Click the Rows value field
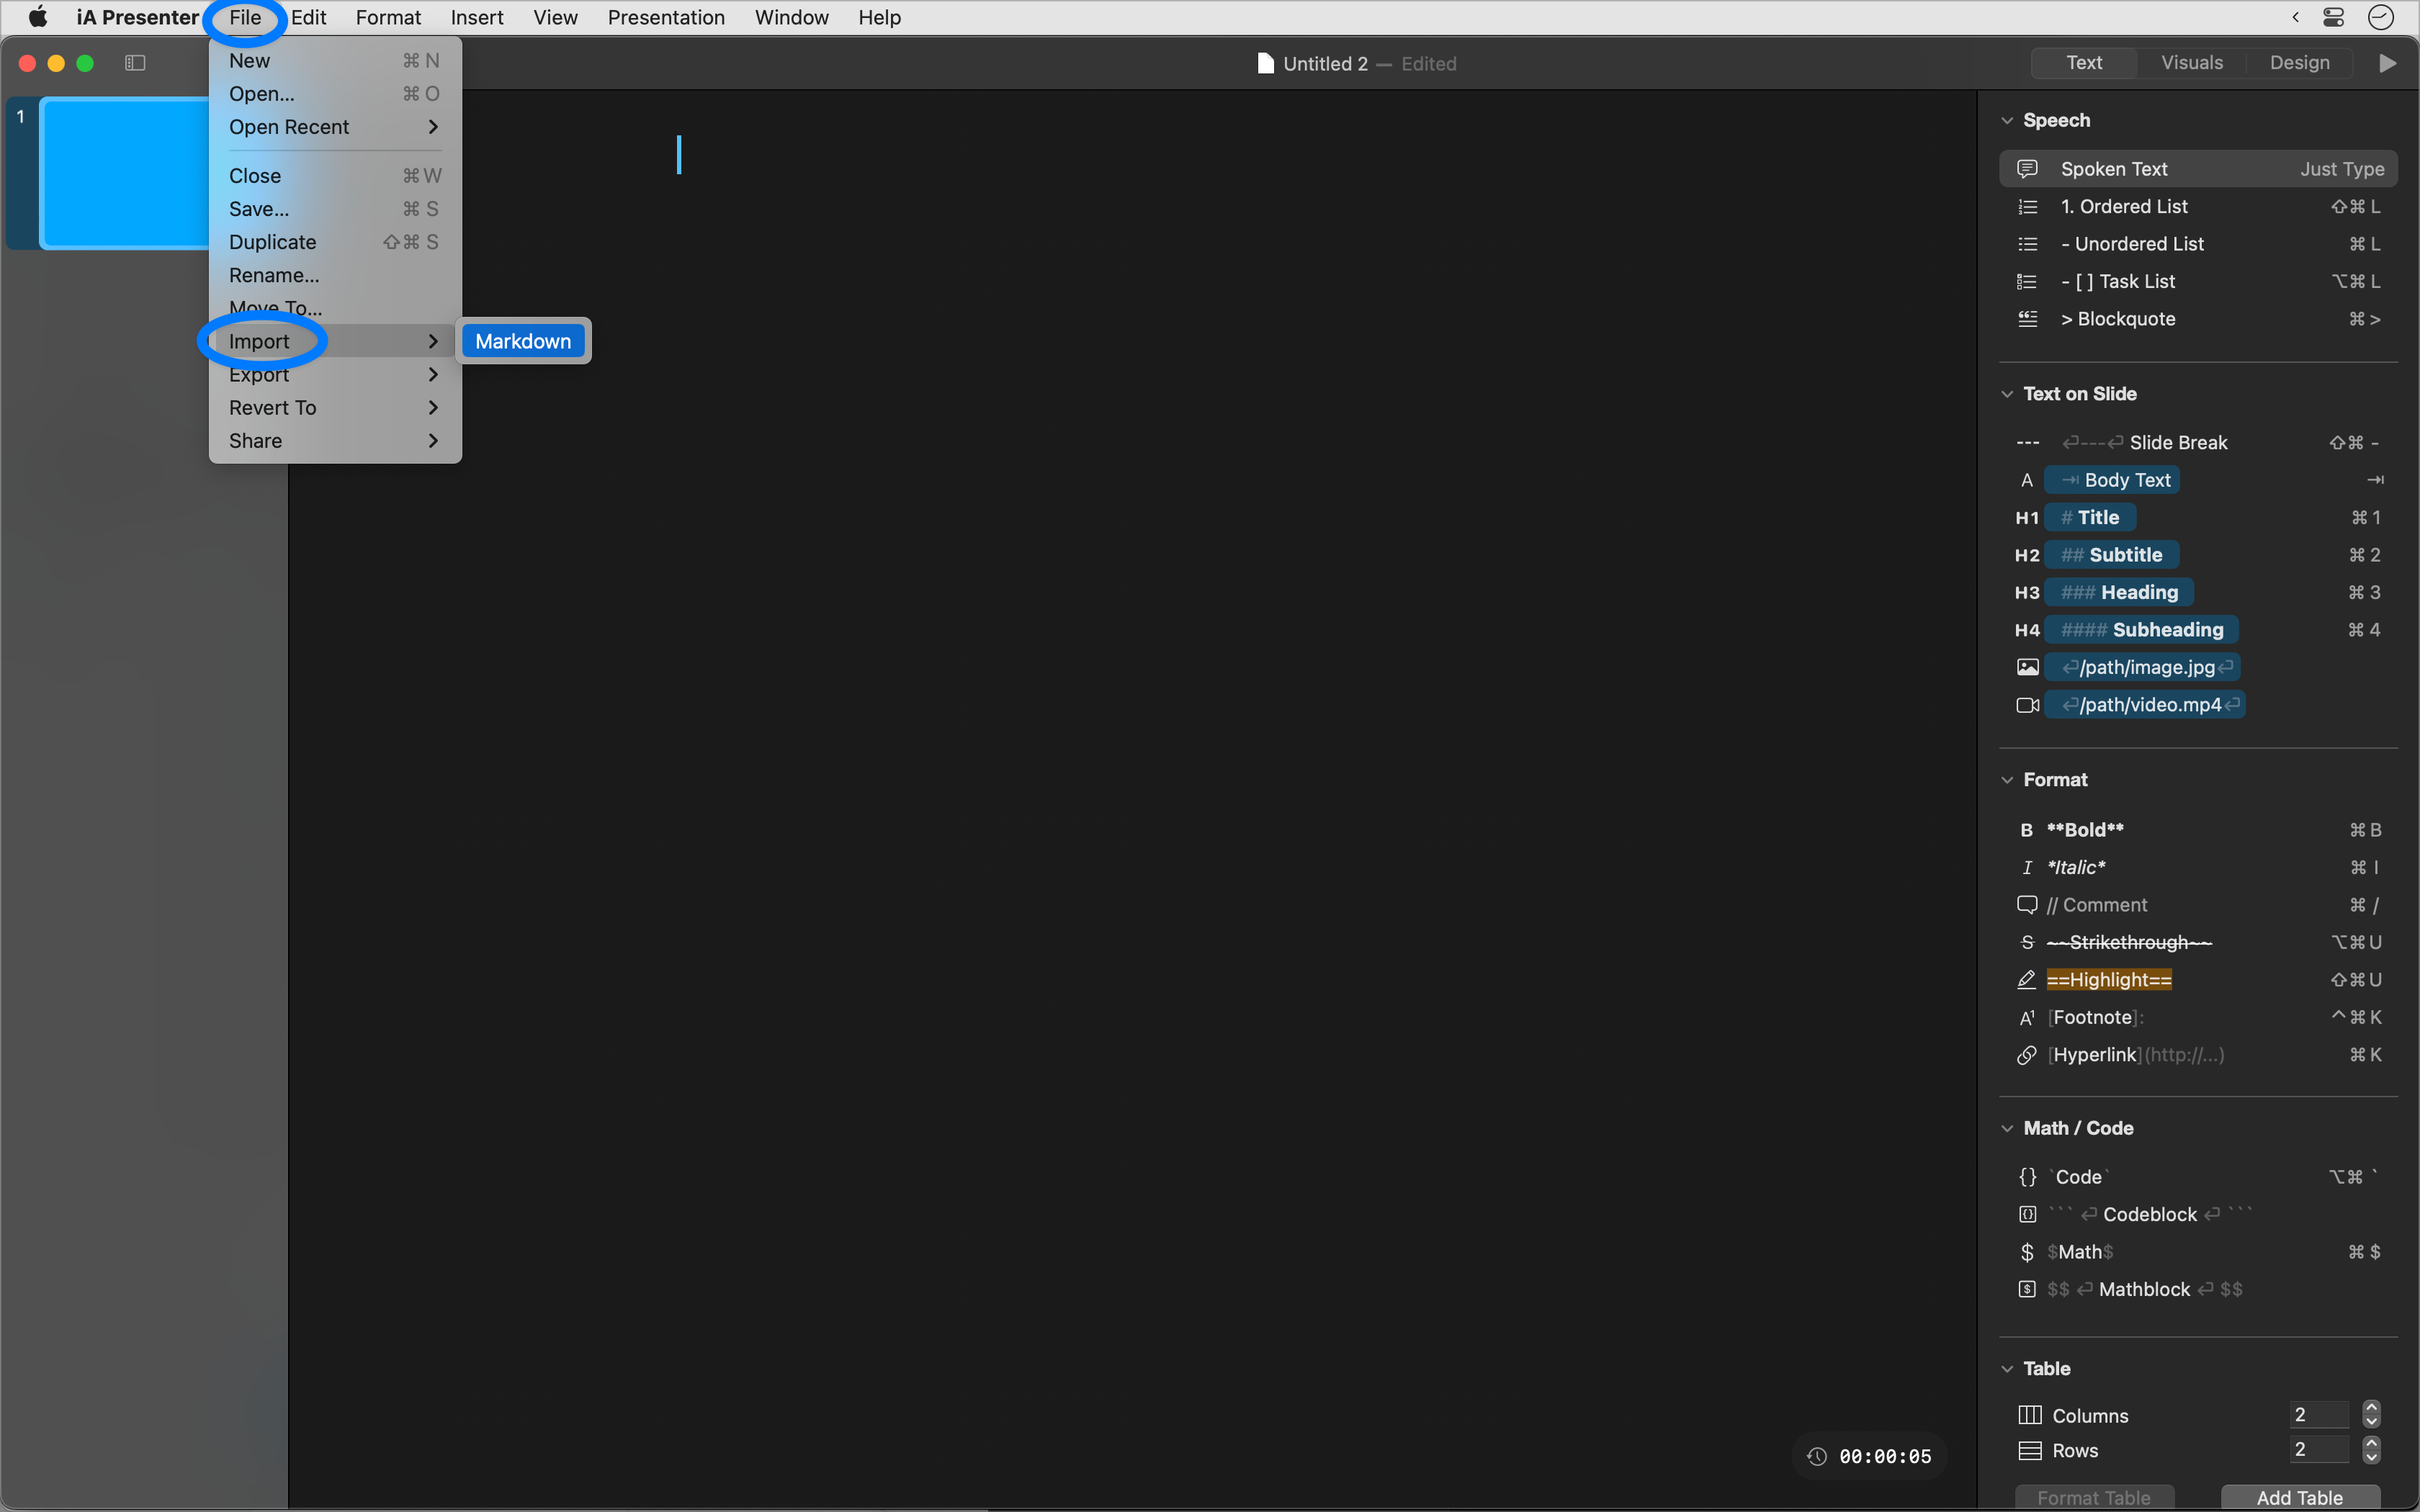 [x=2319, y=1450]
